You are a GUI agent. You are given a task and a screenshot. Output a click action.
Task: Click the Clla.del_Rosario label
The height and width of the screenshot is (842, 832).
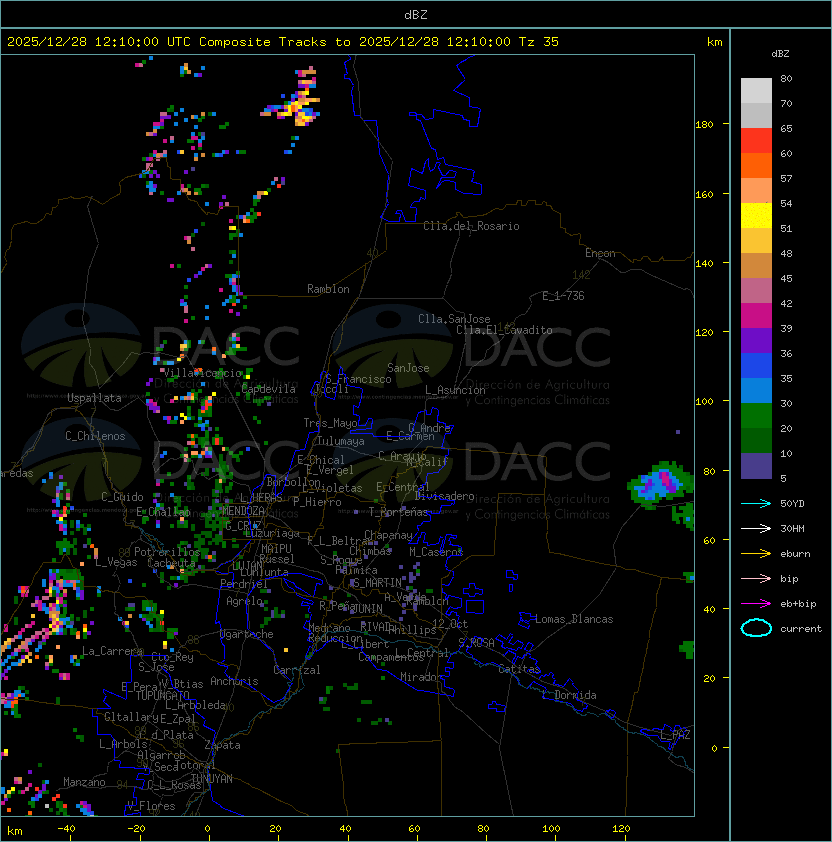(471, 226)
